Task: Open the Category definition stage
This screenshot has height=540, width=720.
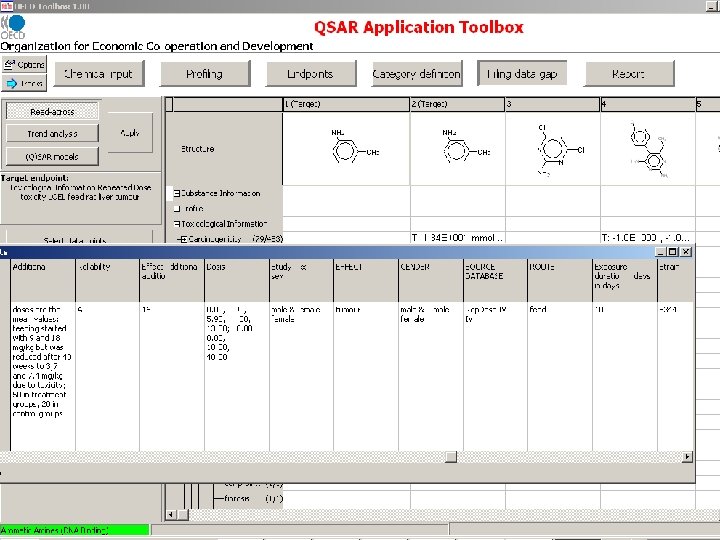Action: click(x=416, y=73)
